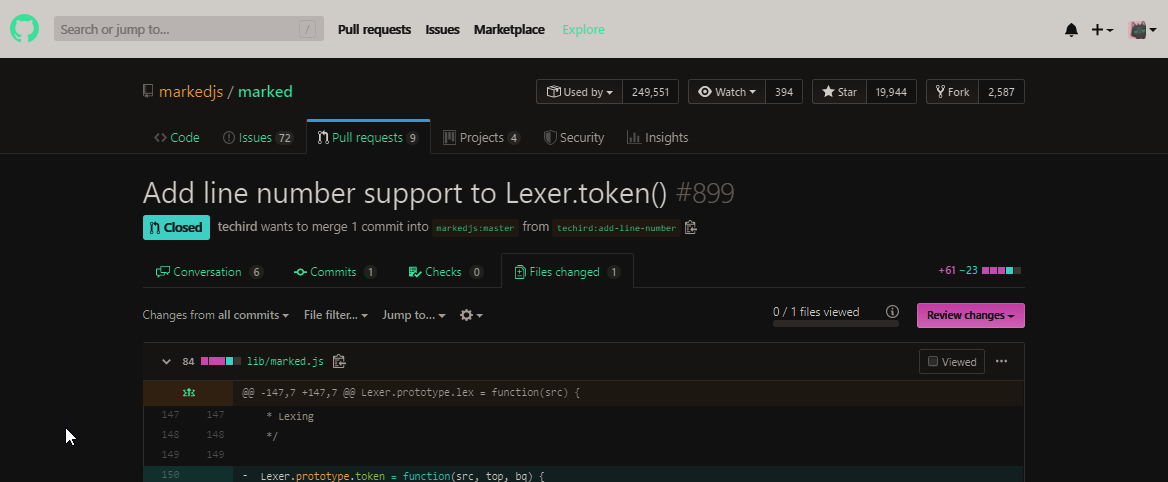The width and height of the screenshot is (1168, 482).
Task: Copy the branch name via clipboard icon
Action: click(x=690, y=228)
